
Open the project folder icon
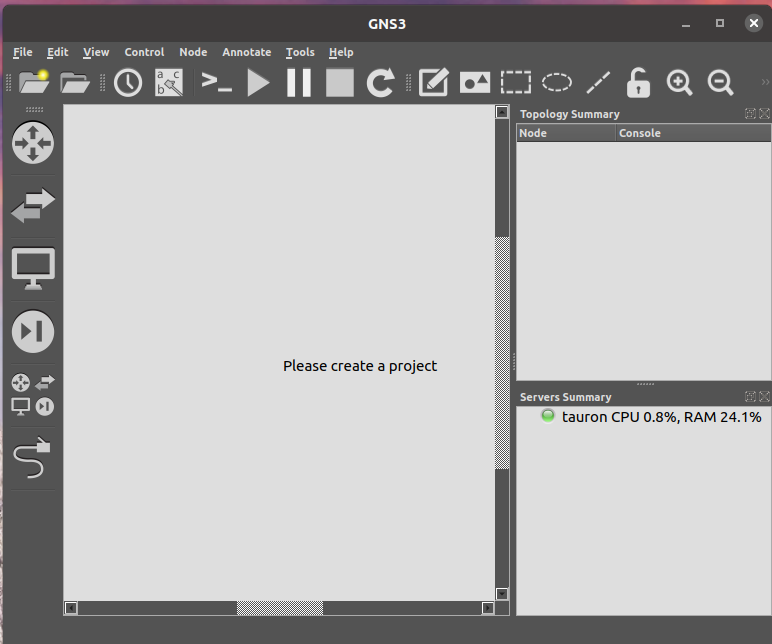tap(75, 82)
